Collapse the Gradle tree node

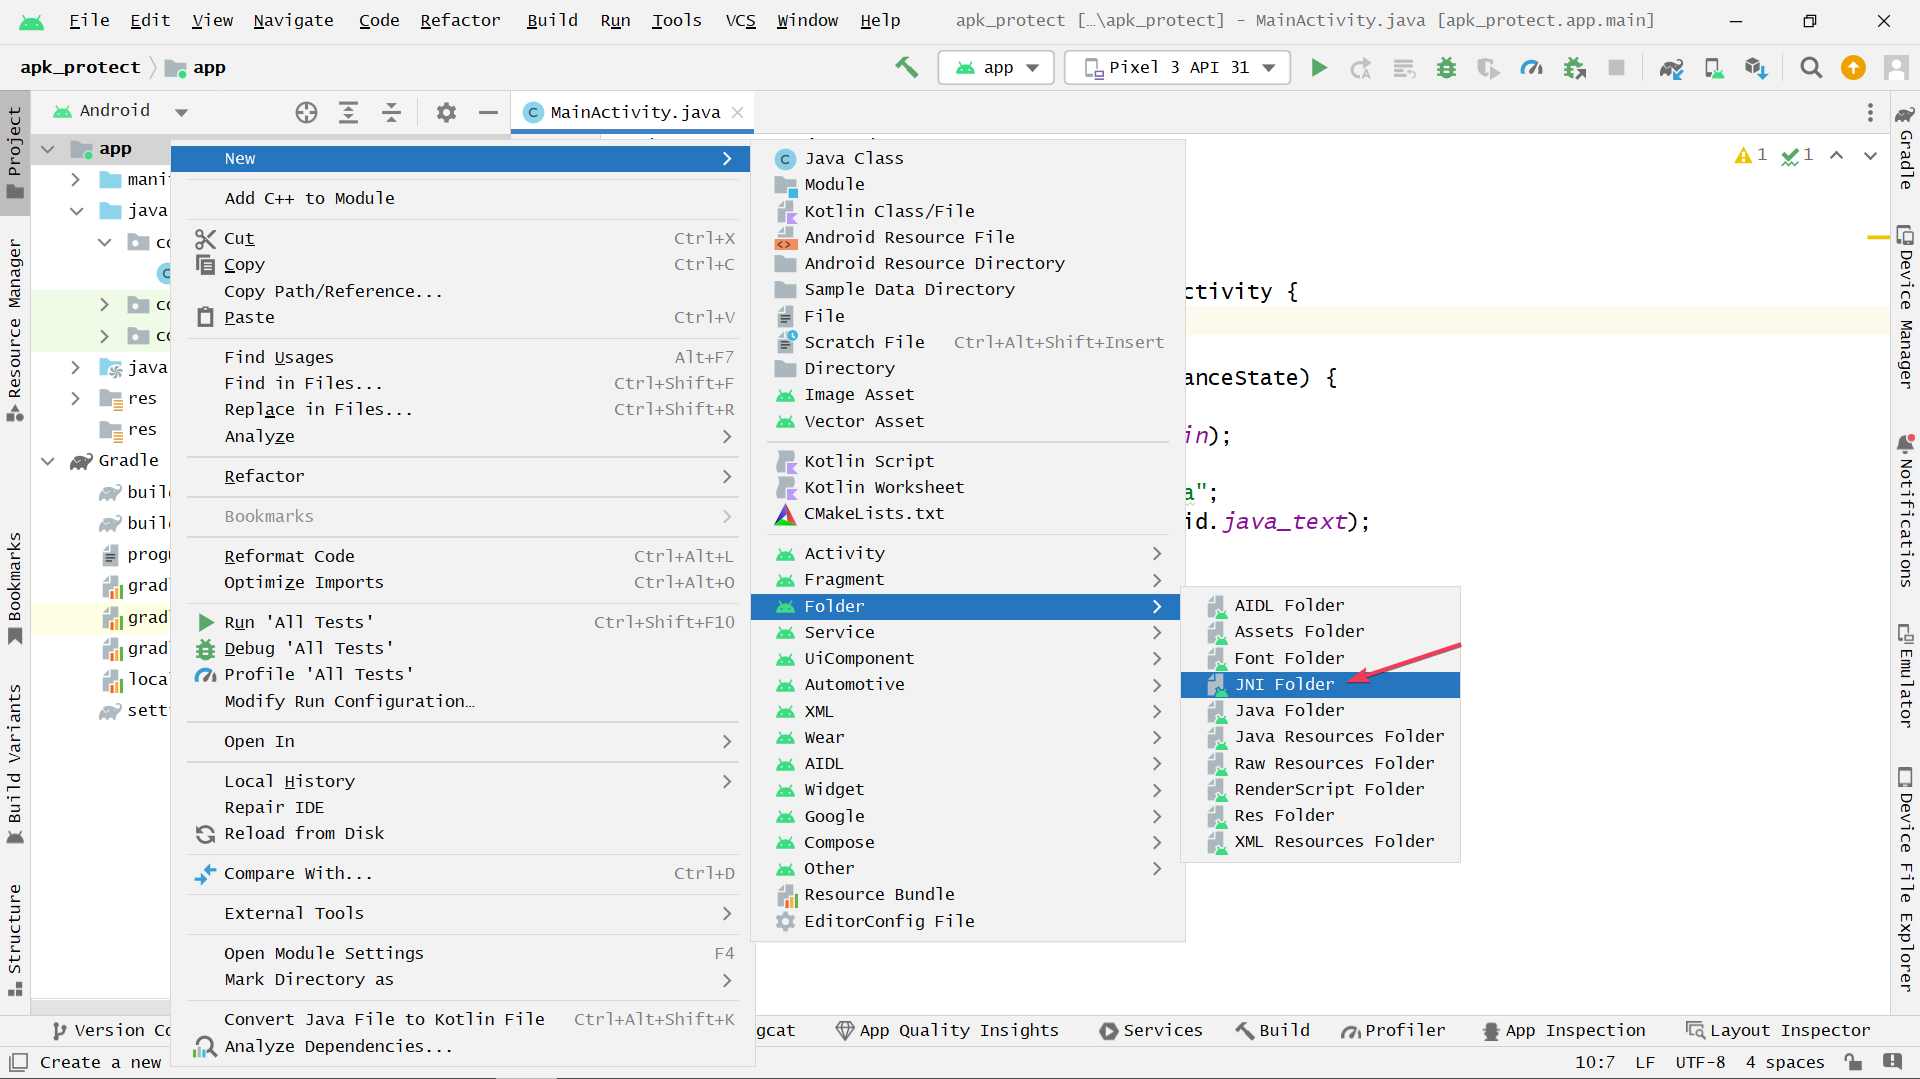coord(48,461)
